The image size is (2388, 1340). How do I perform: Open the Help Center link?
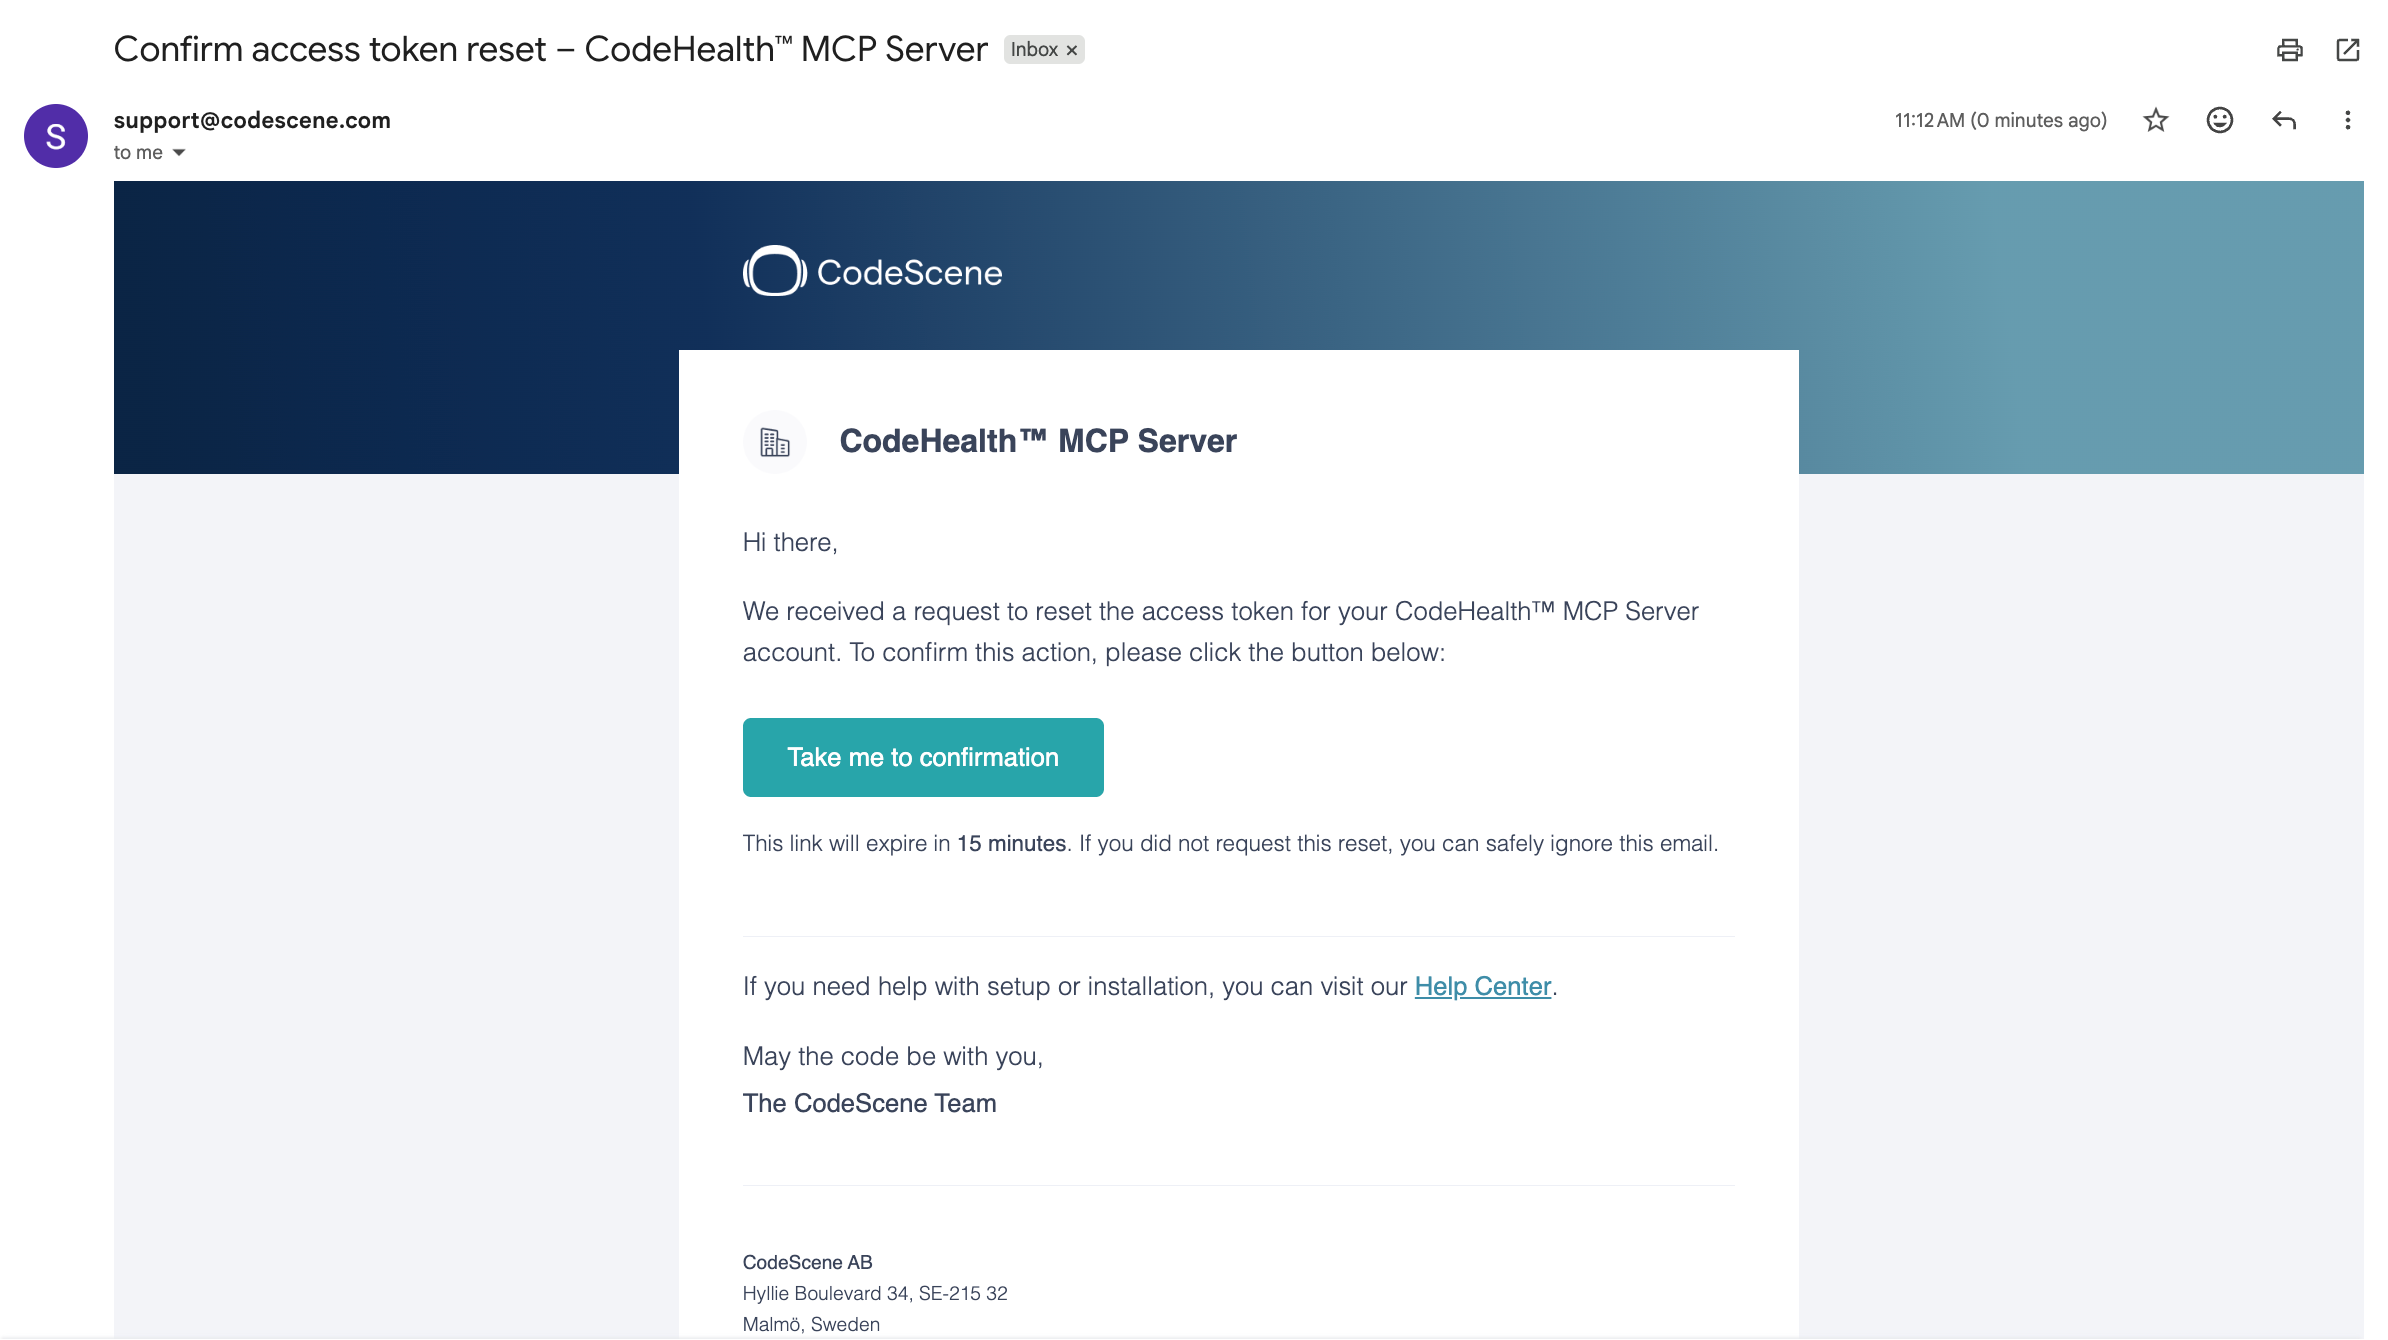click(1482, 986)
